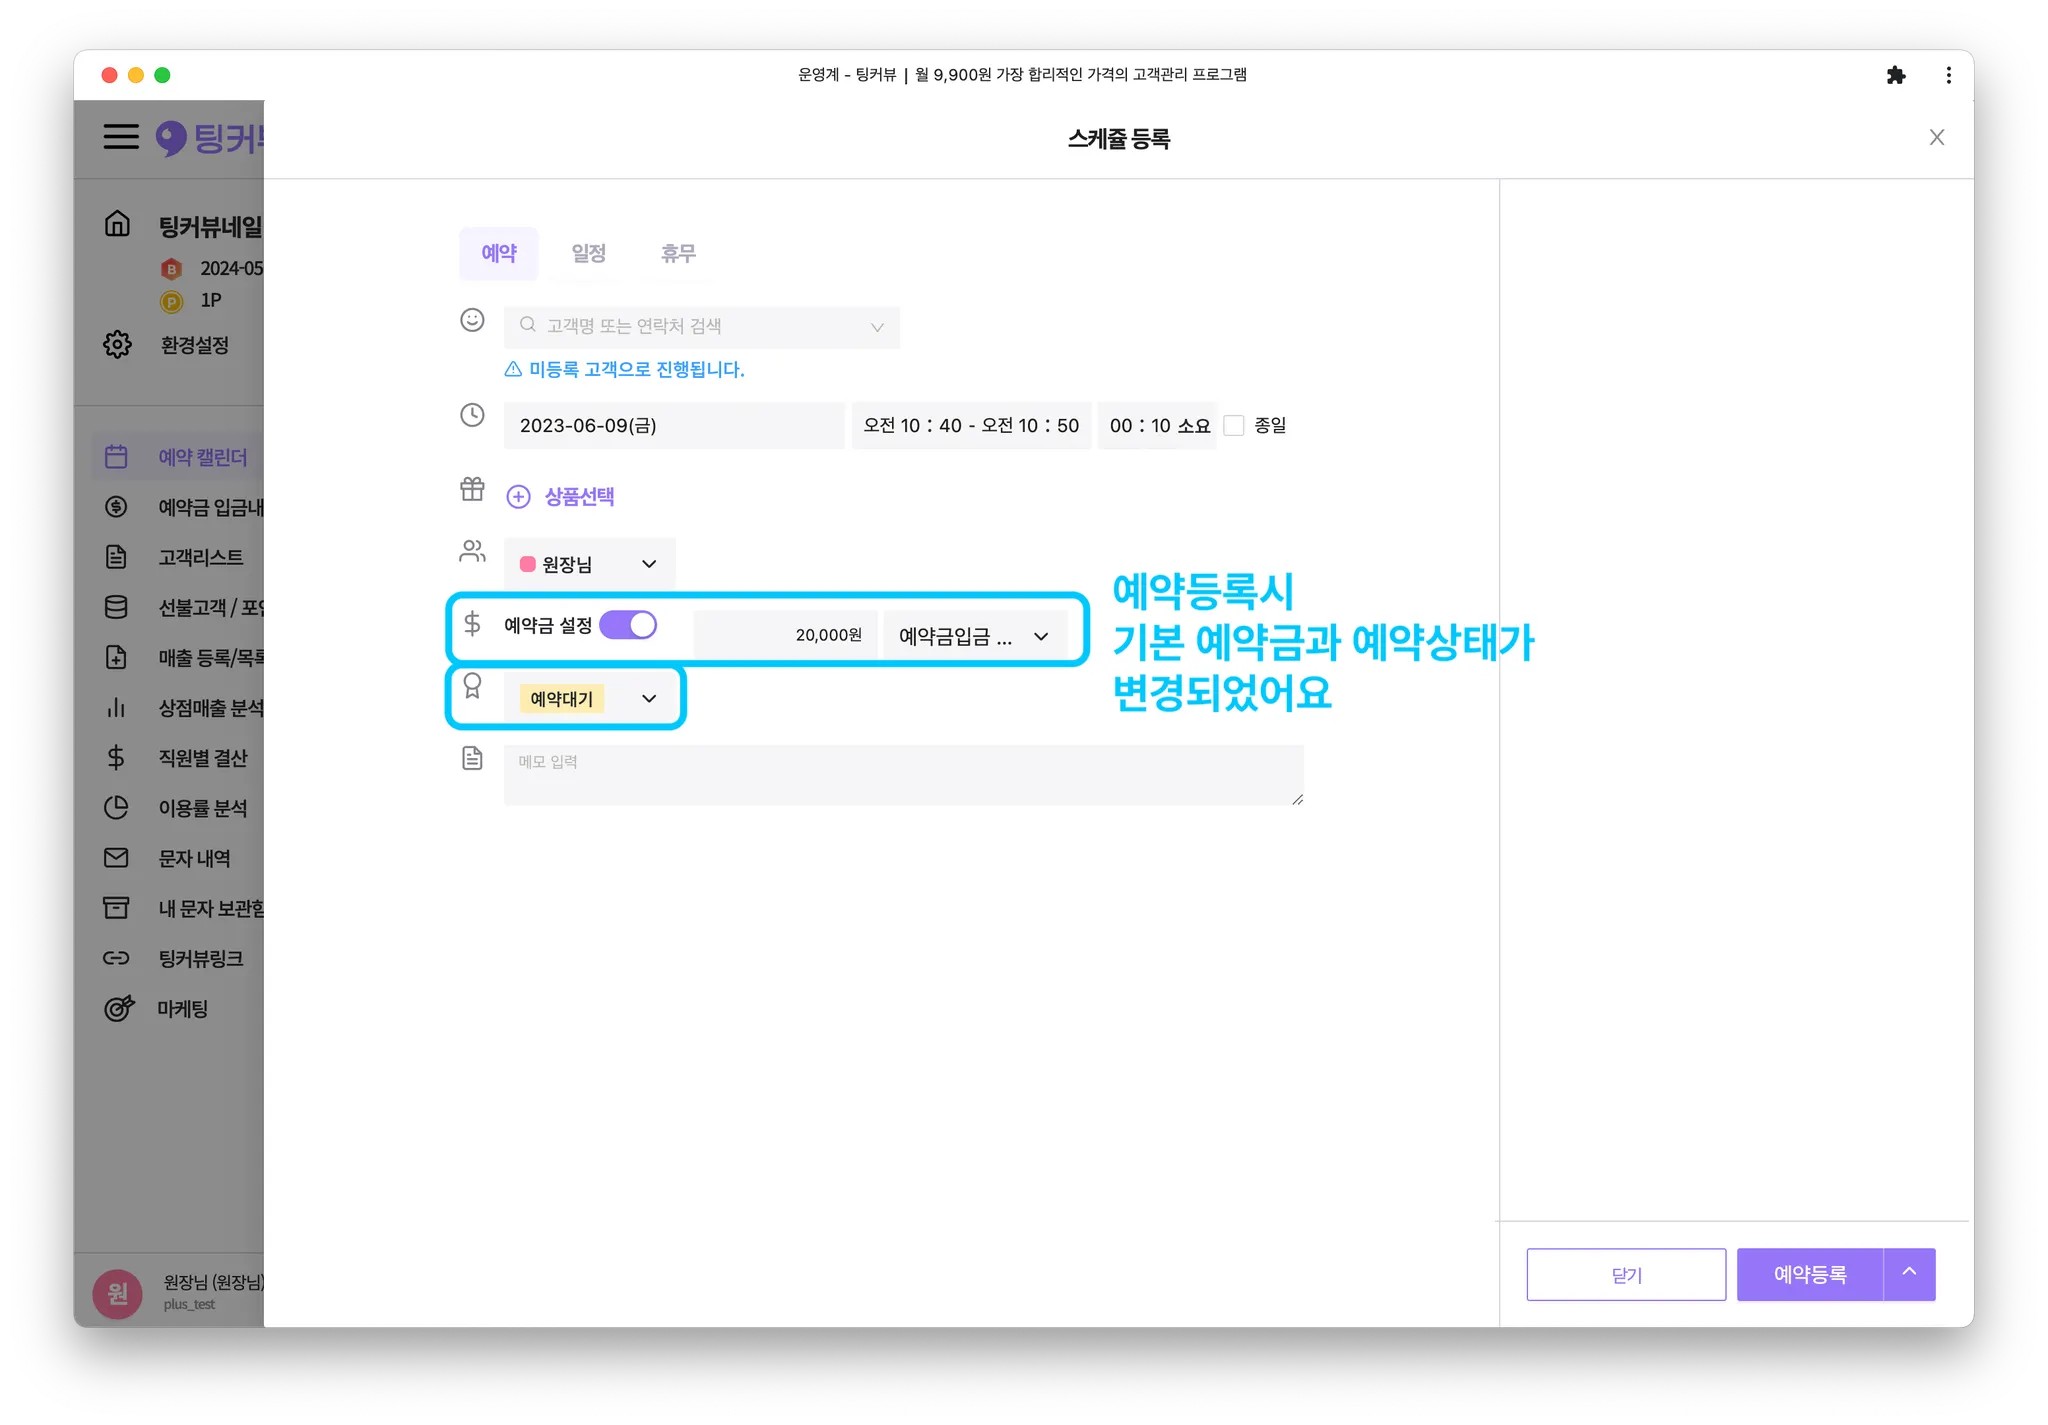Switch to the 일정 tab
Viewport: 2048px width, 1425px height.
[588, 253]
